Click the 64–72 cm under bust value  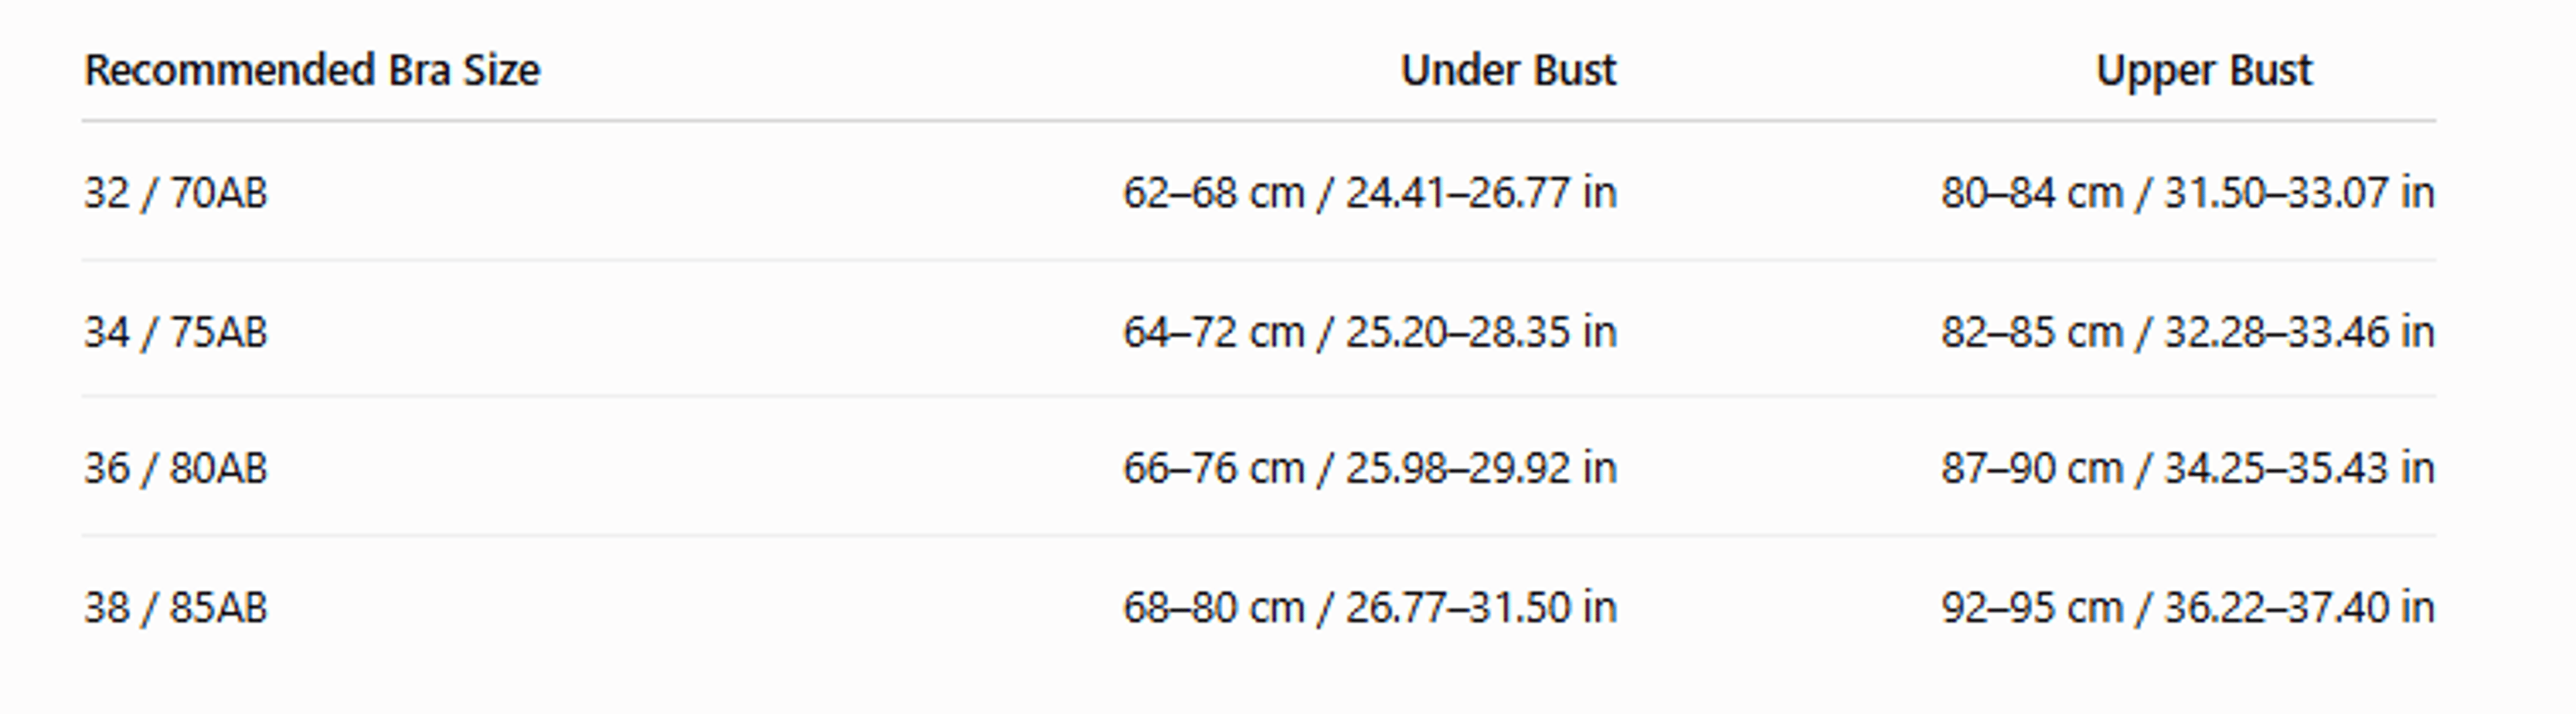(x=1214, y=332)
